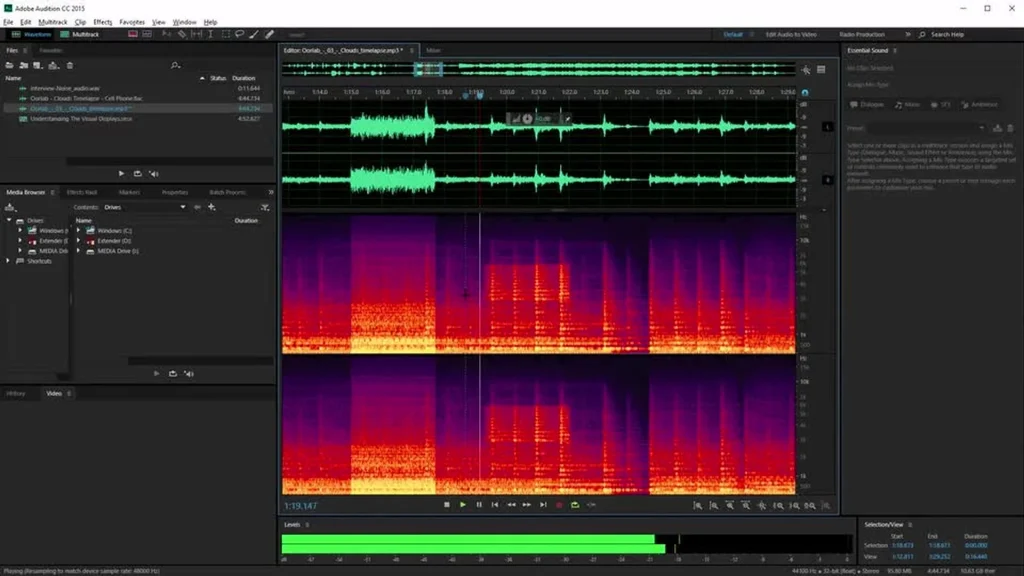
Task: Select the Marquee Selection tool
Action: pyautogui.click(x=225, y=34)
